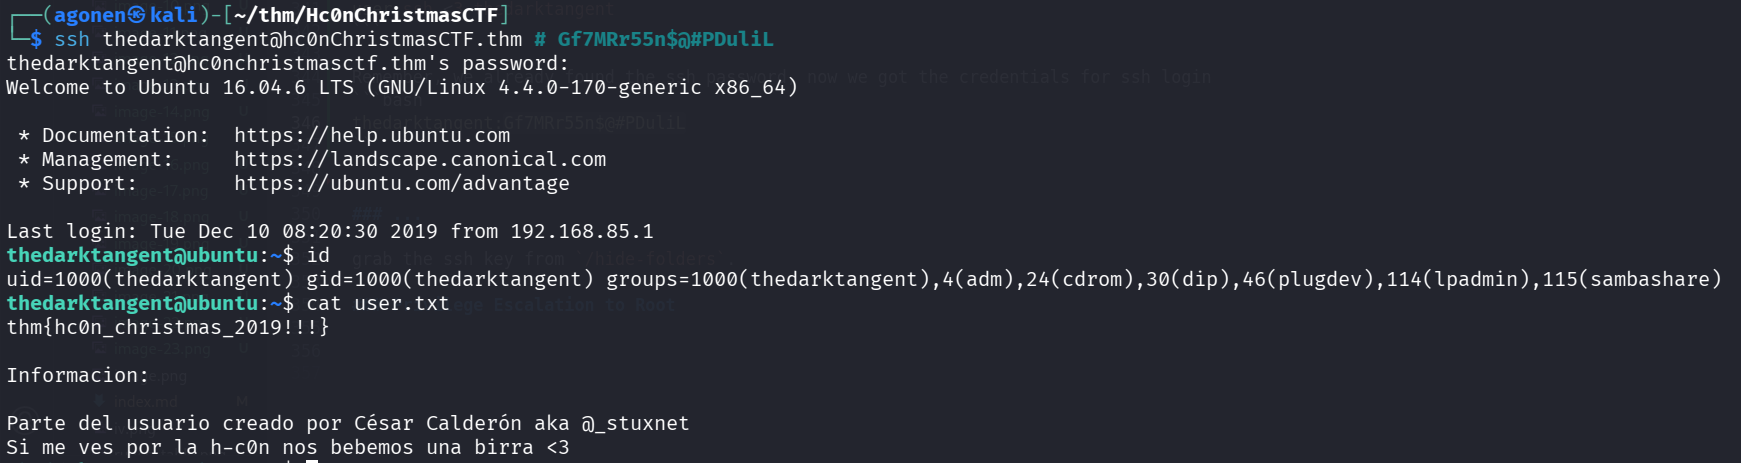Click the terminal cursor block at bottom
The height and width of the screenshot is (463, 1741).
[312, 460]
